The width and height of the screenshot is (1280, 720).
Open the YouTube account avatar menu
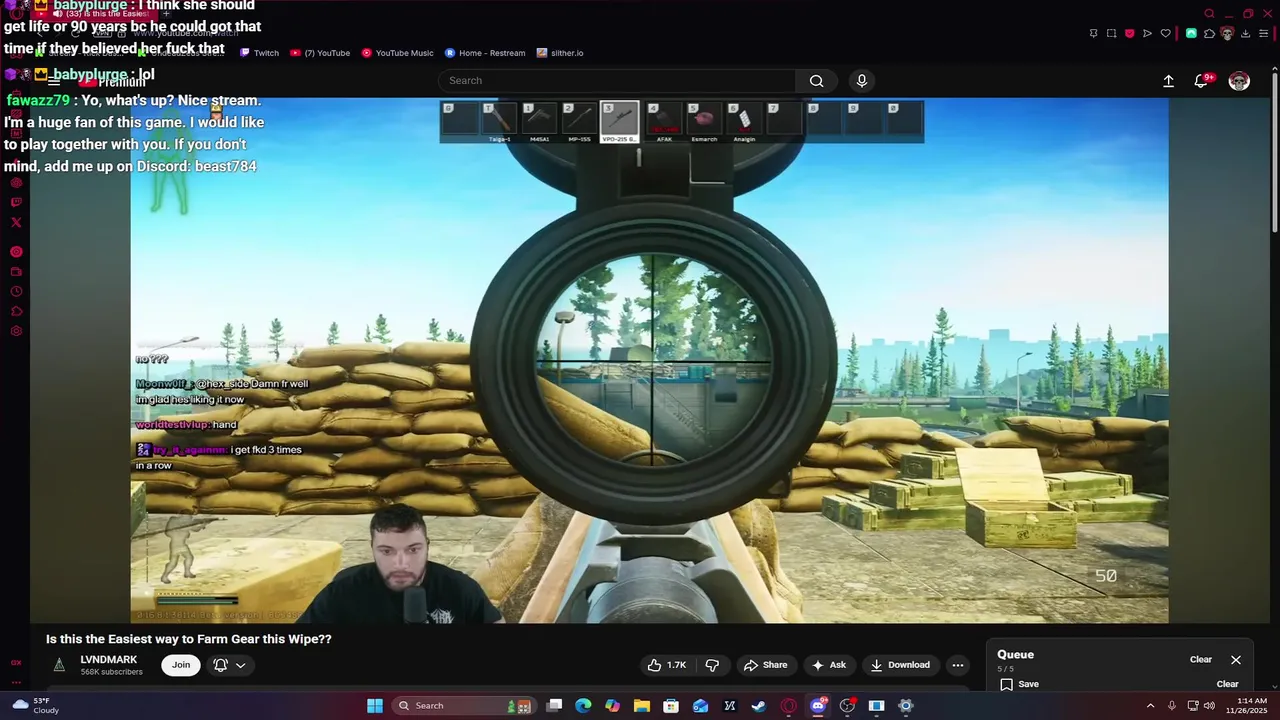click(x=1239, y=81)
